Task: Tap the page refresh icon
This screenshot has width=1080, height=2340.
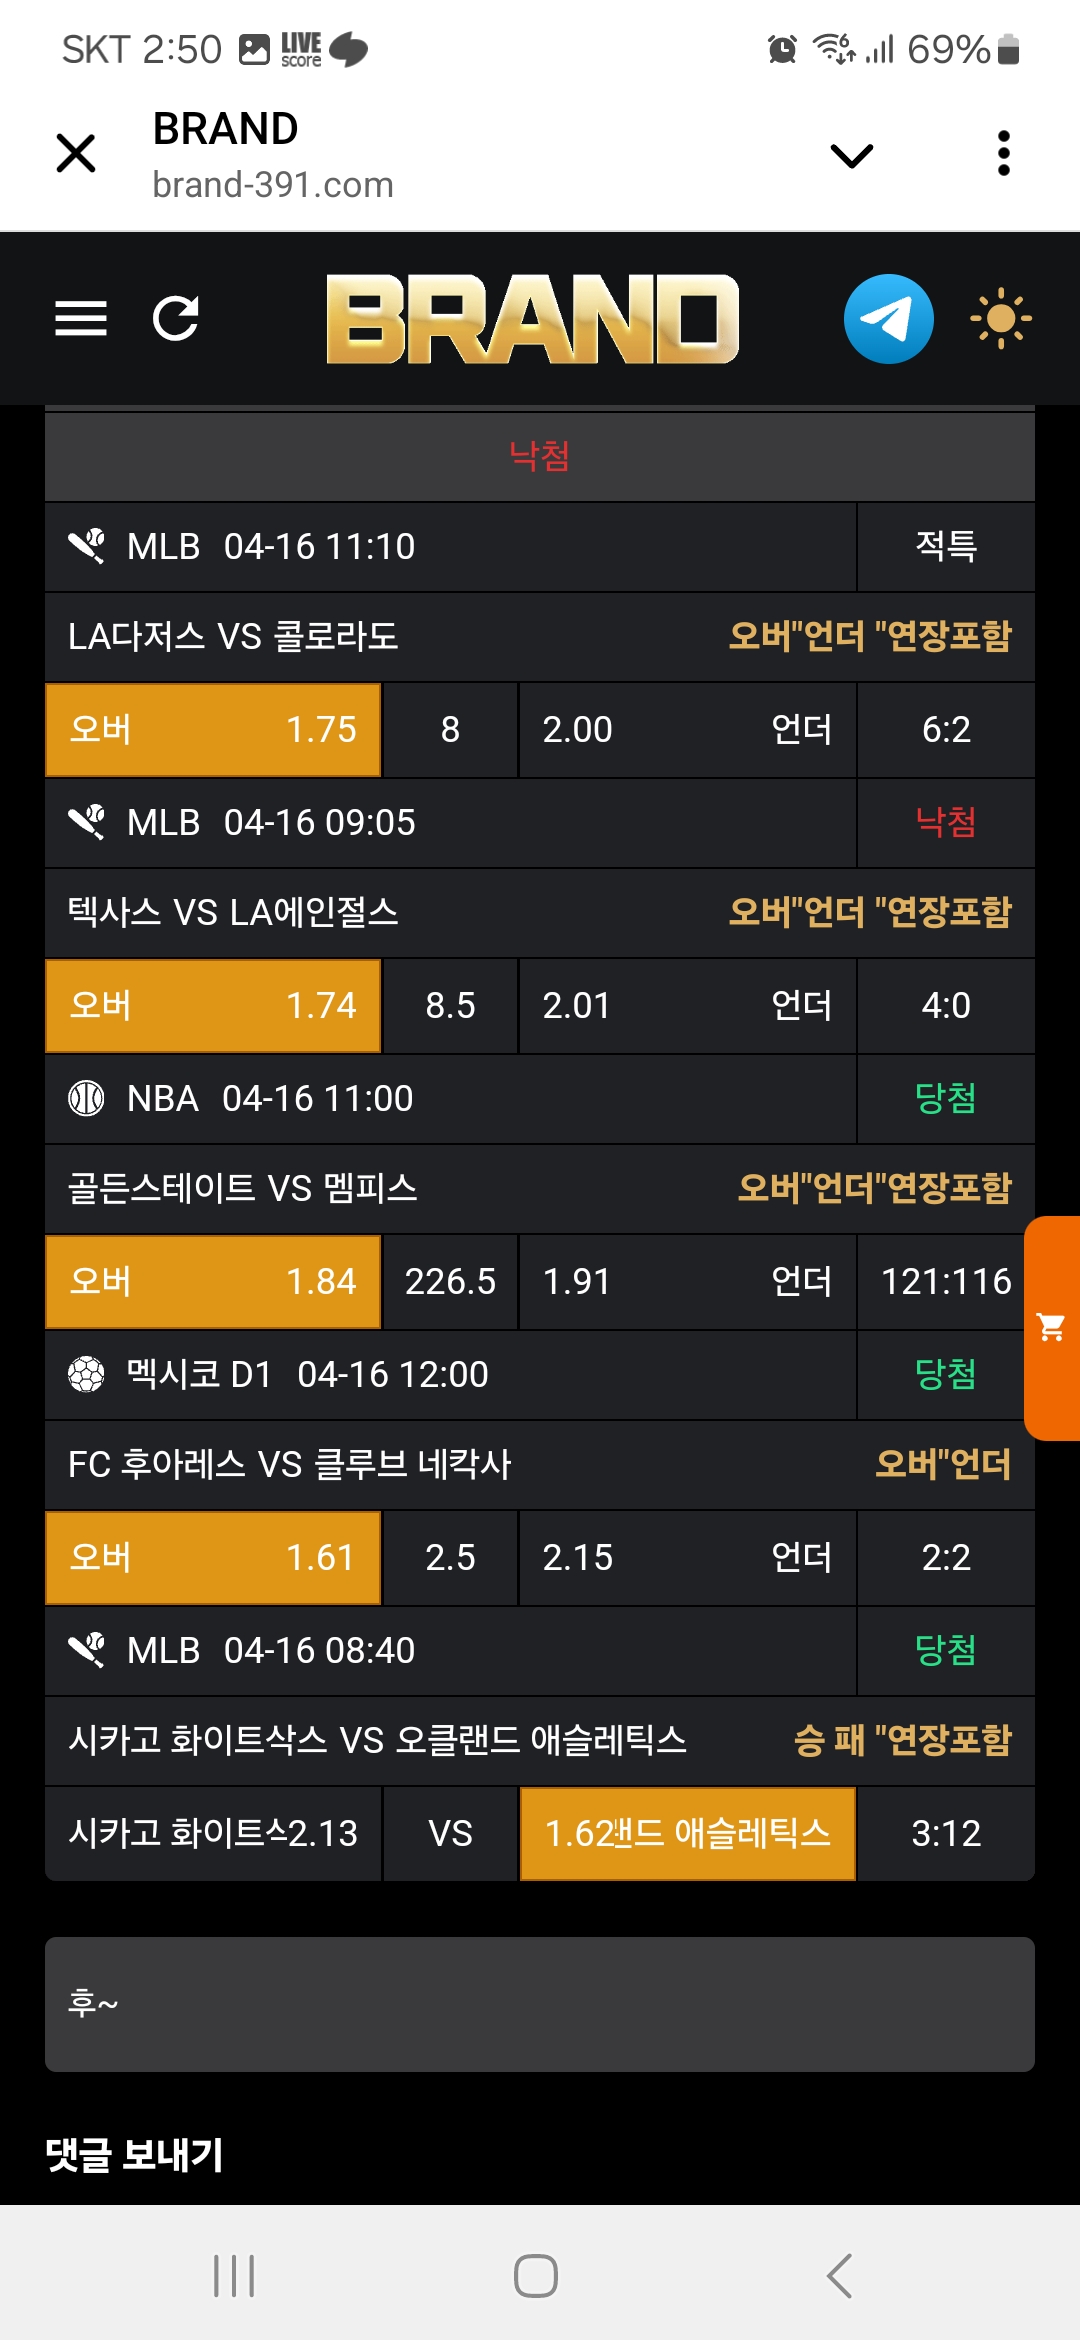Action: [x=176, y=319]
